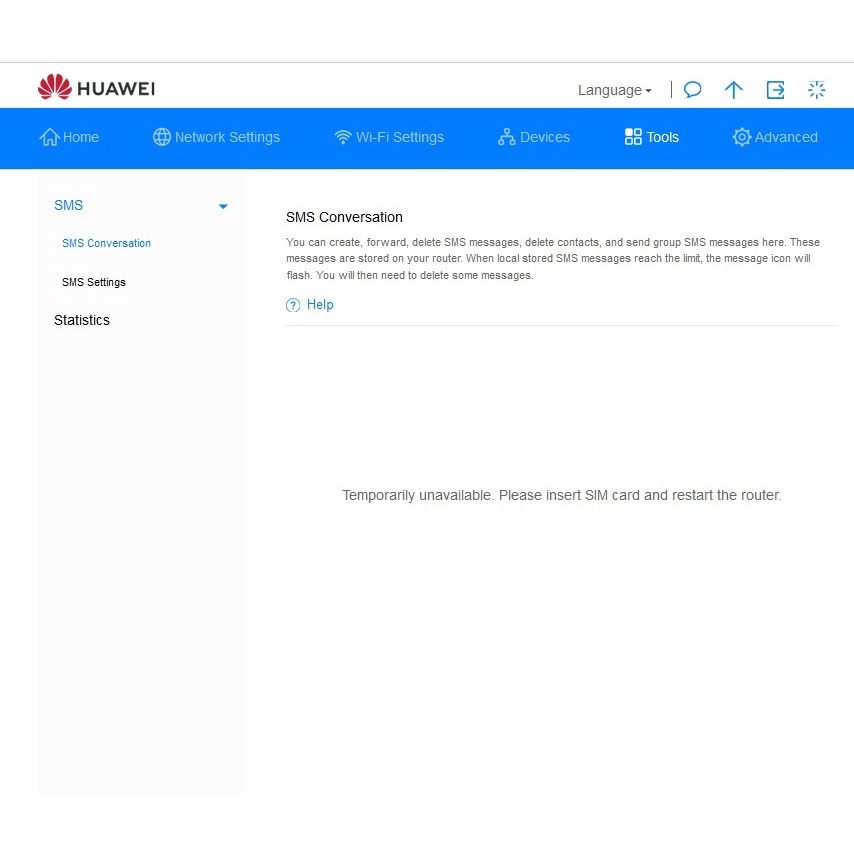Open the Language dropdown
854x854 pixels.
point(614,90)
